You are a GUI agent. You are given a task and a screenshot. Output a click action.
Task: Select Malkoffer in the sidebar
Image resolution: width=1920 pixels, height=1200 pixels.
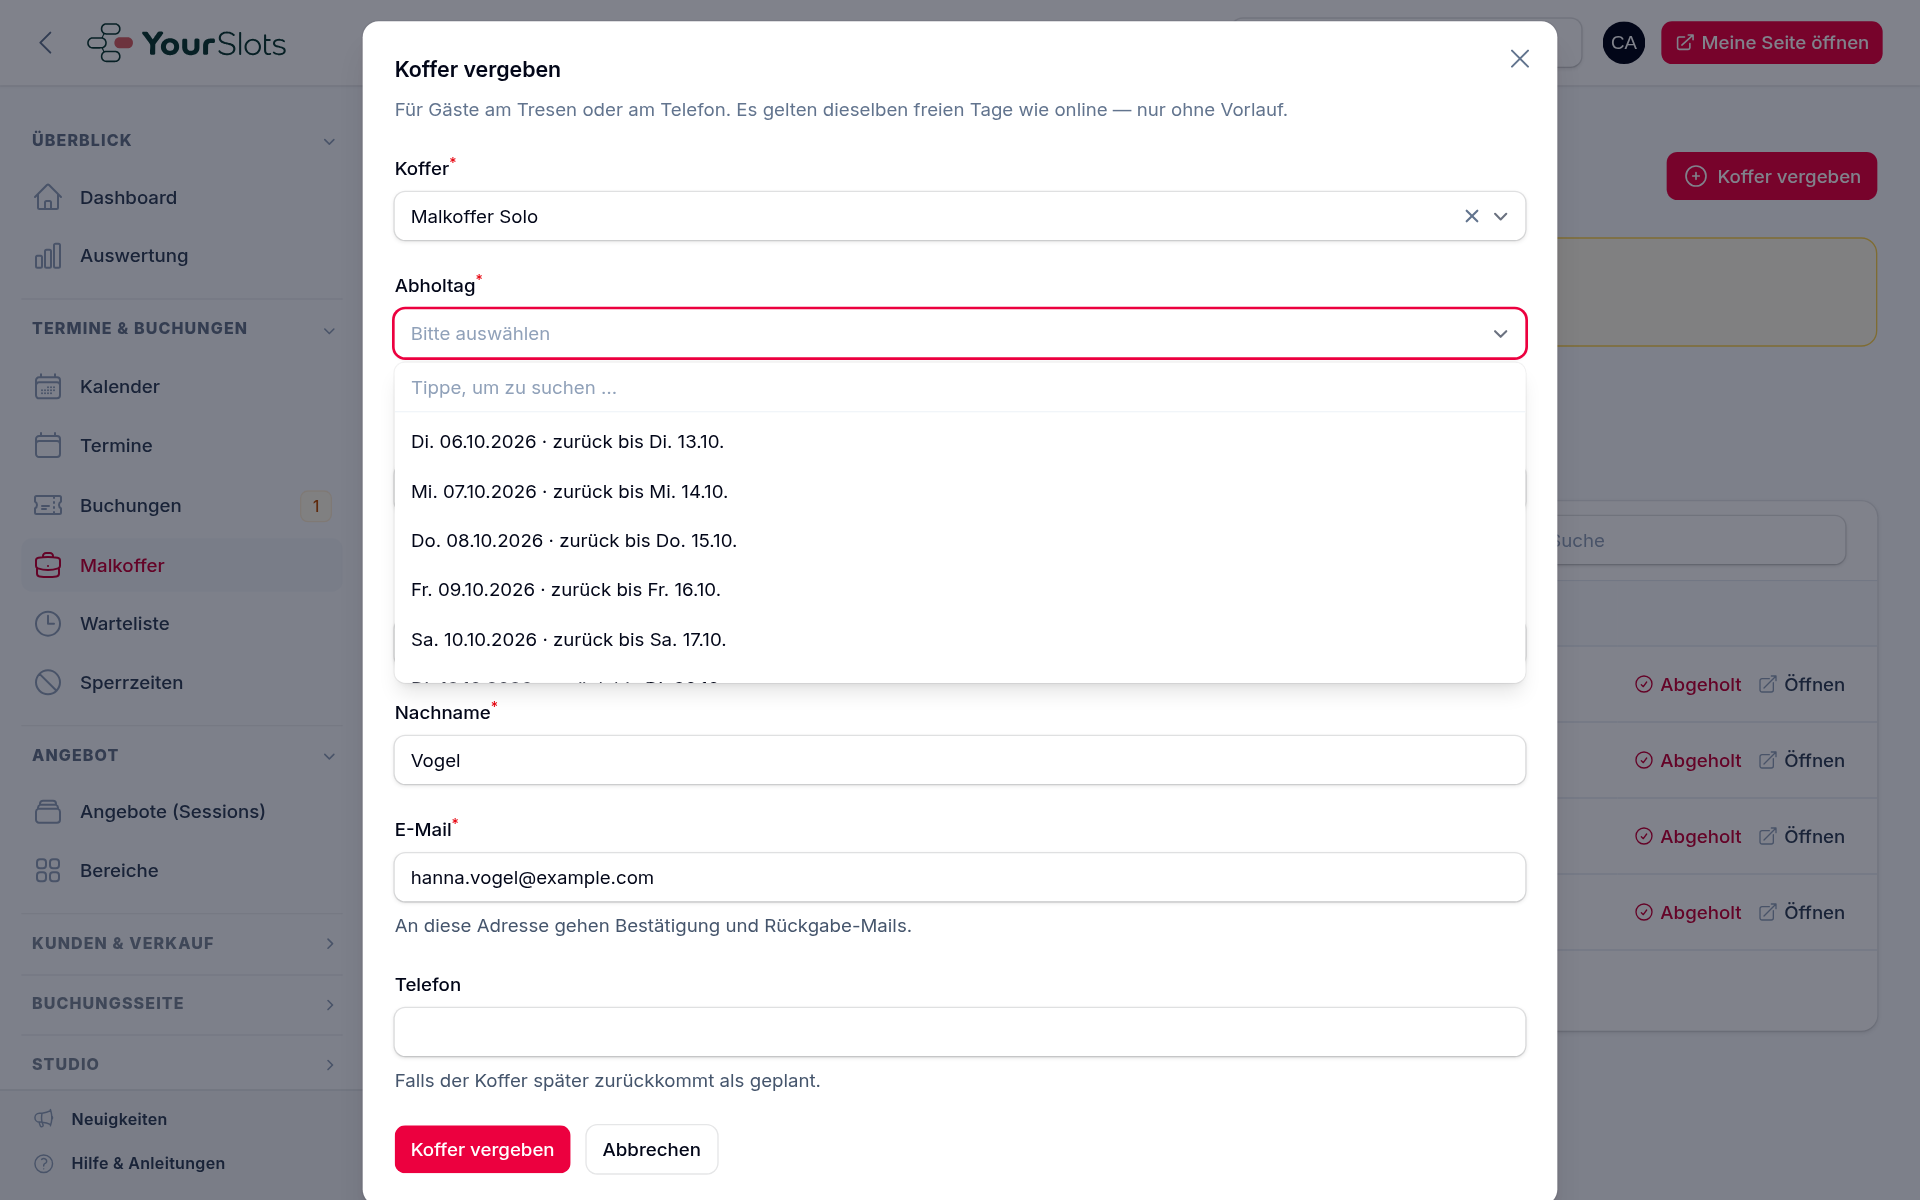pyautogui.click(x=181, y=566)
